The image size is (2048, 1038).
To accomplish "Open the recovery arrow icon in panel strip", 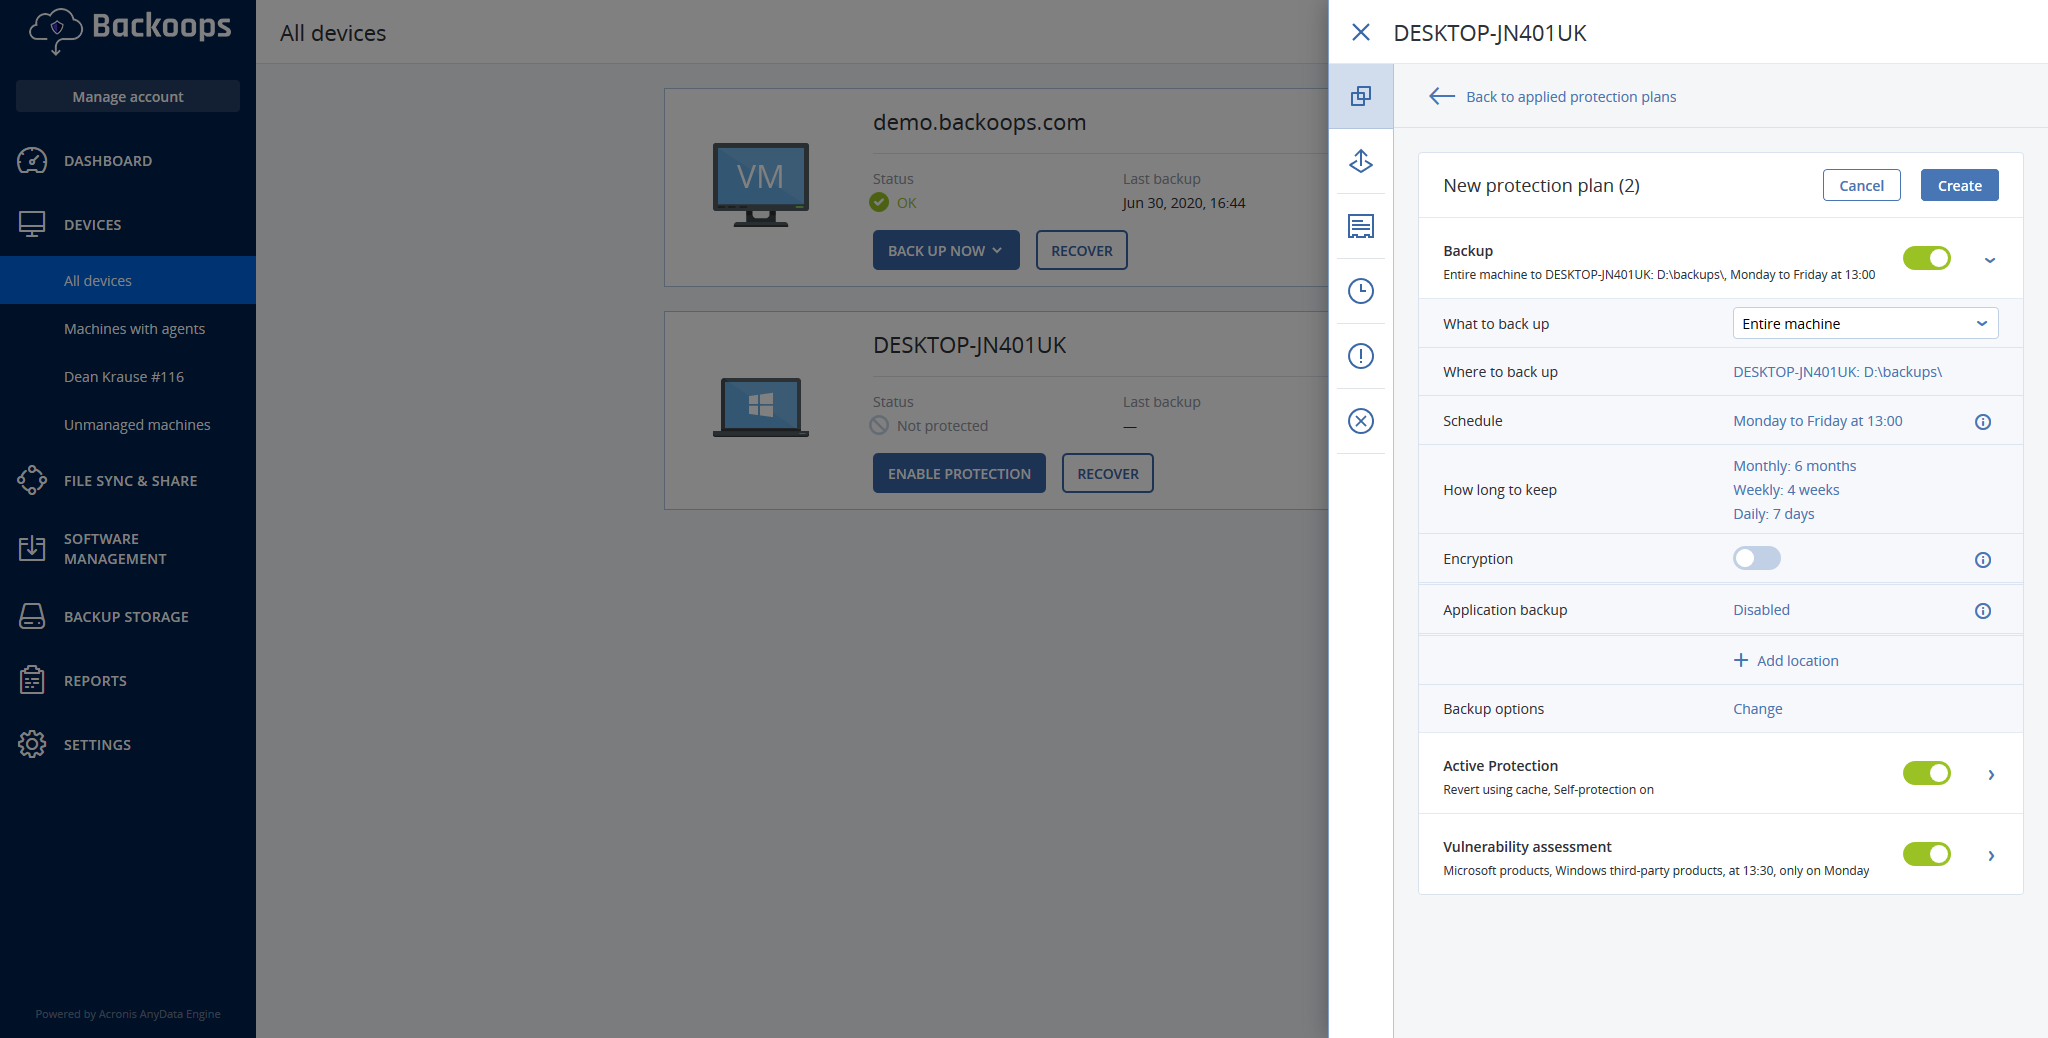I will [1361, 161].
